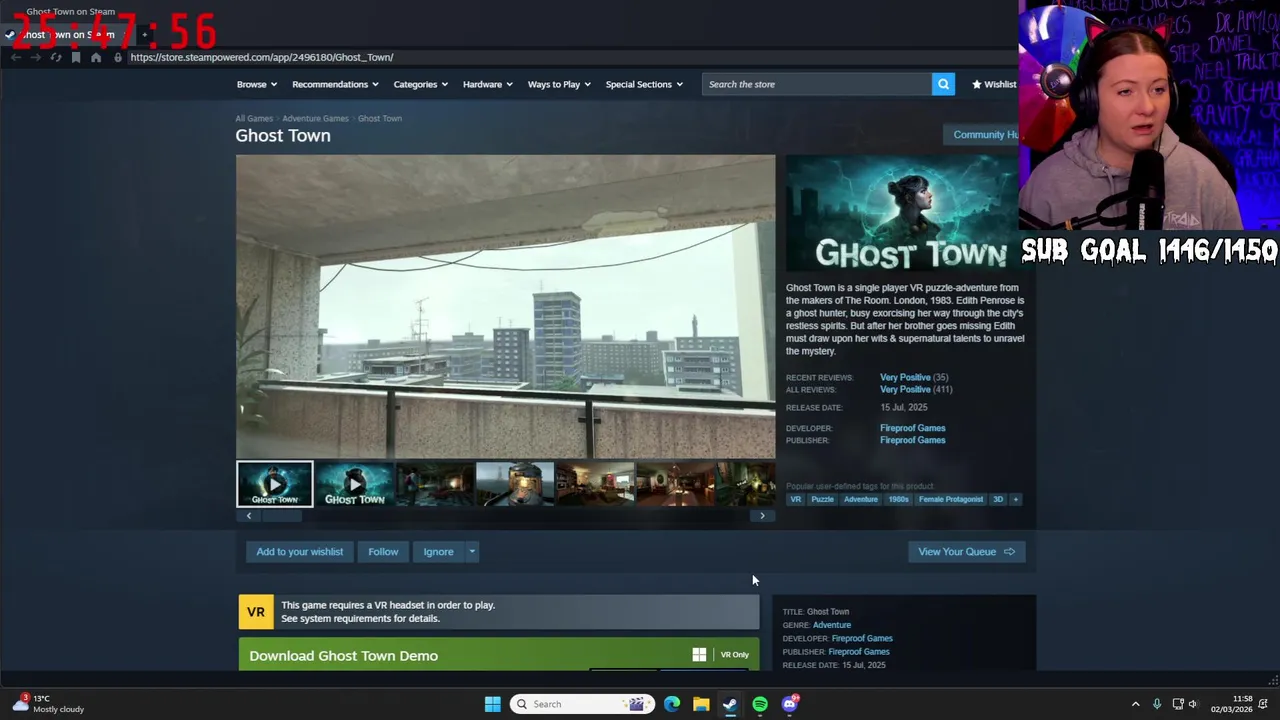Open the Hardware dropdown

point(487,84)
